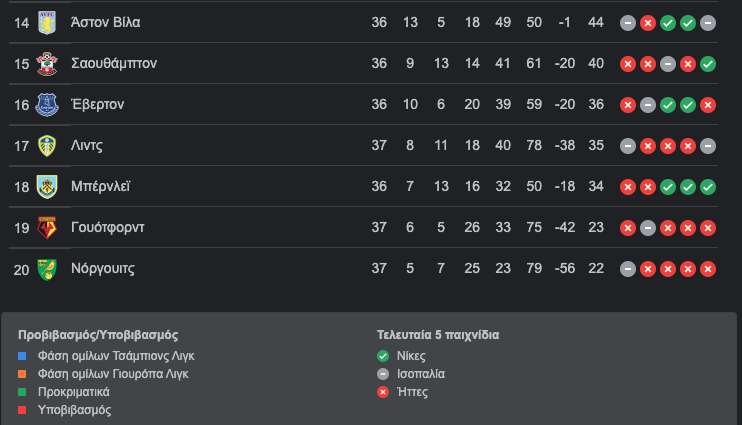742x425 pixels.
Task: Click Southampton's most recent win icon
Action: click(x=708, y=64)
